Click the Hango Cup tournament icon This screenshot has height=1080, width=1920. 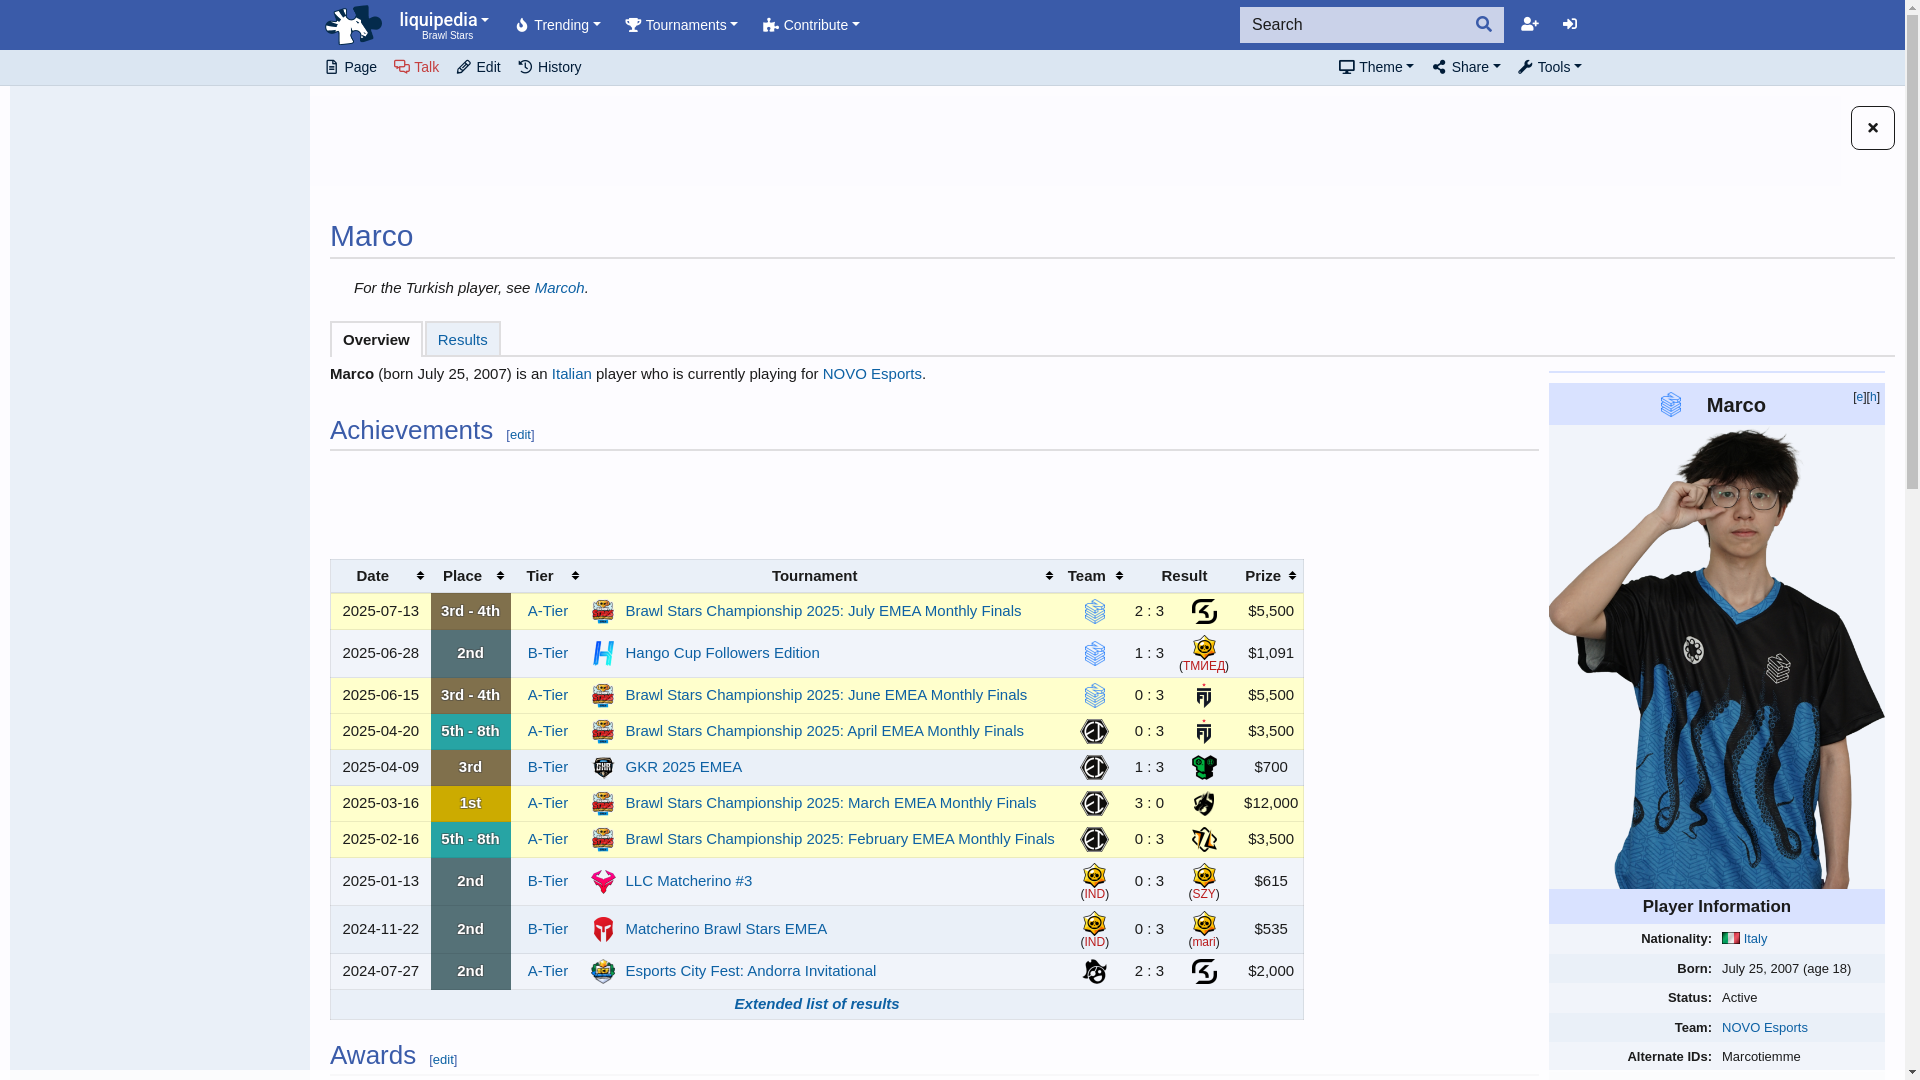[x=603, y=653]
